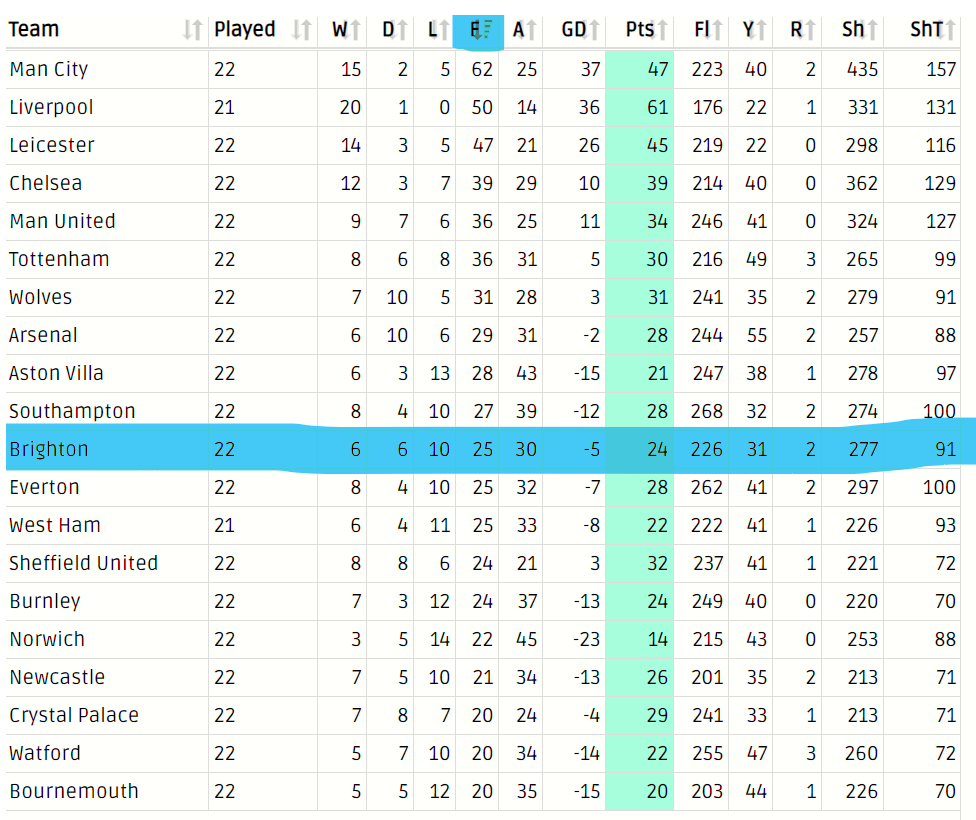Sort by L losses column arrow
The image size is (976, 820).
(x=444, y=29)
